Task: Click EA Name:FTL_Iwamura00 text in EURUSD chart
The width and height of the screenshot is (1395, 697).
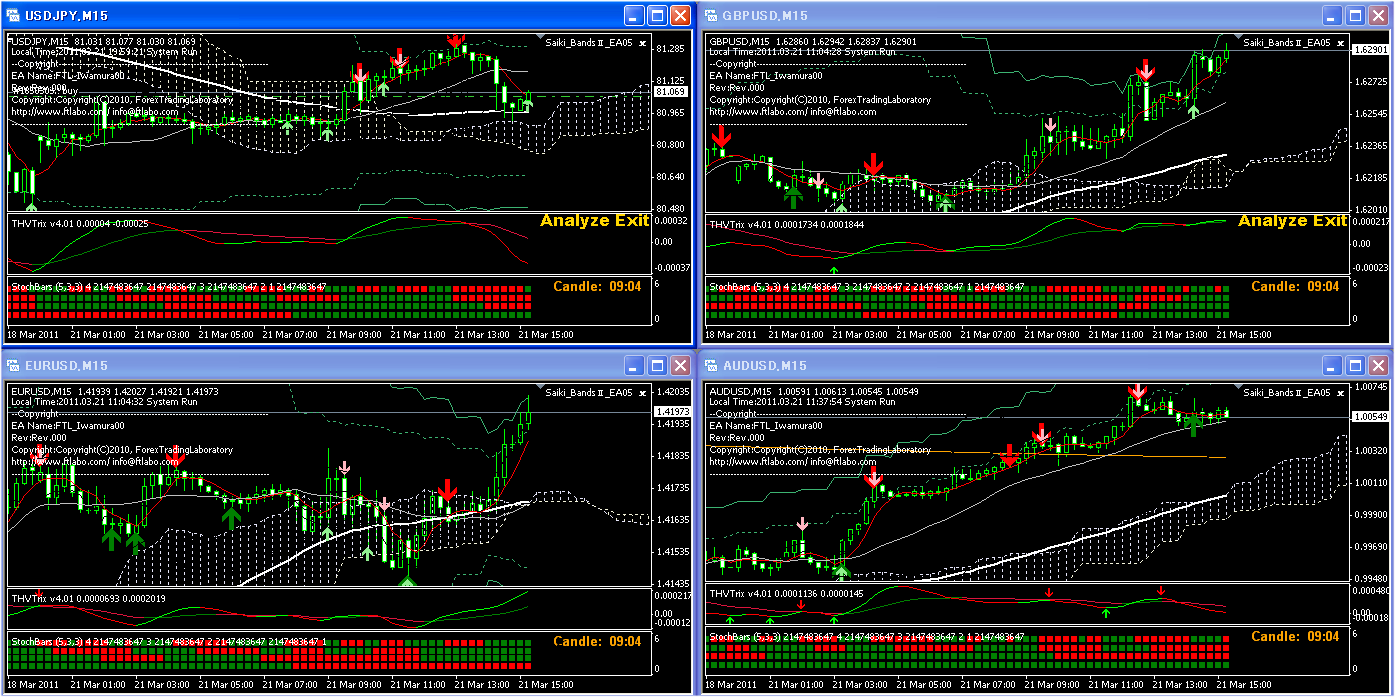Action: pyautogui.click(x=68, y=425)
